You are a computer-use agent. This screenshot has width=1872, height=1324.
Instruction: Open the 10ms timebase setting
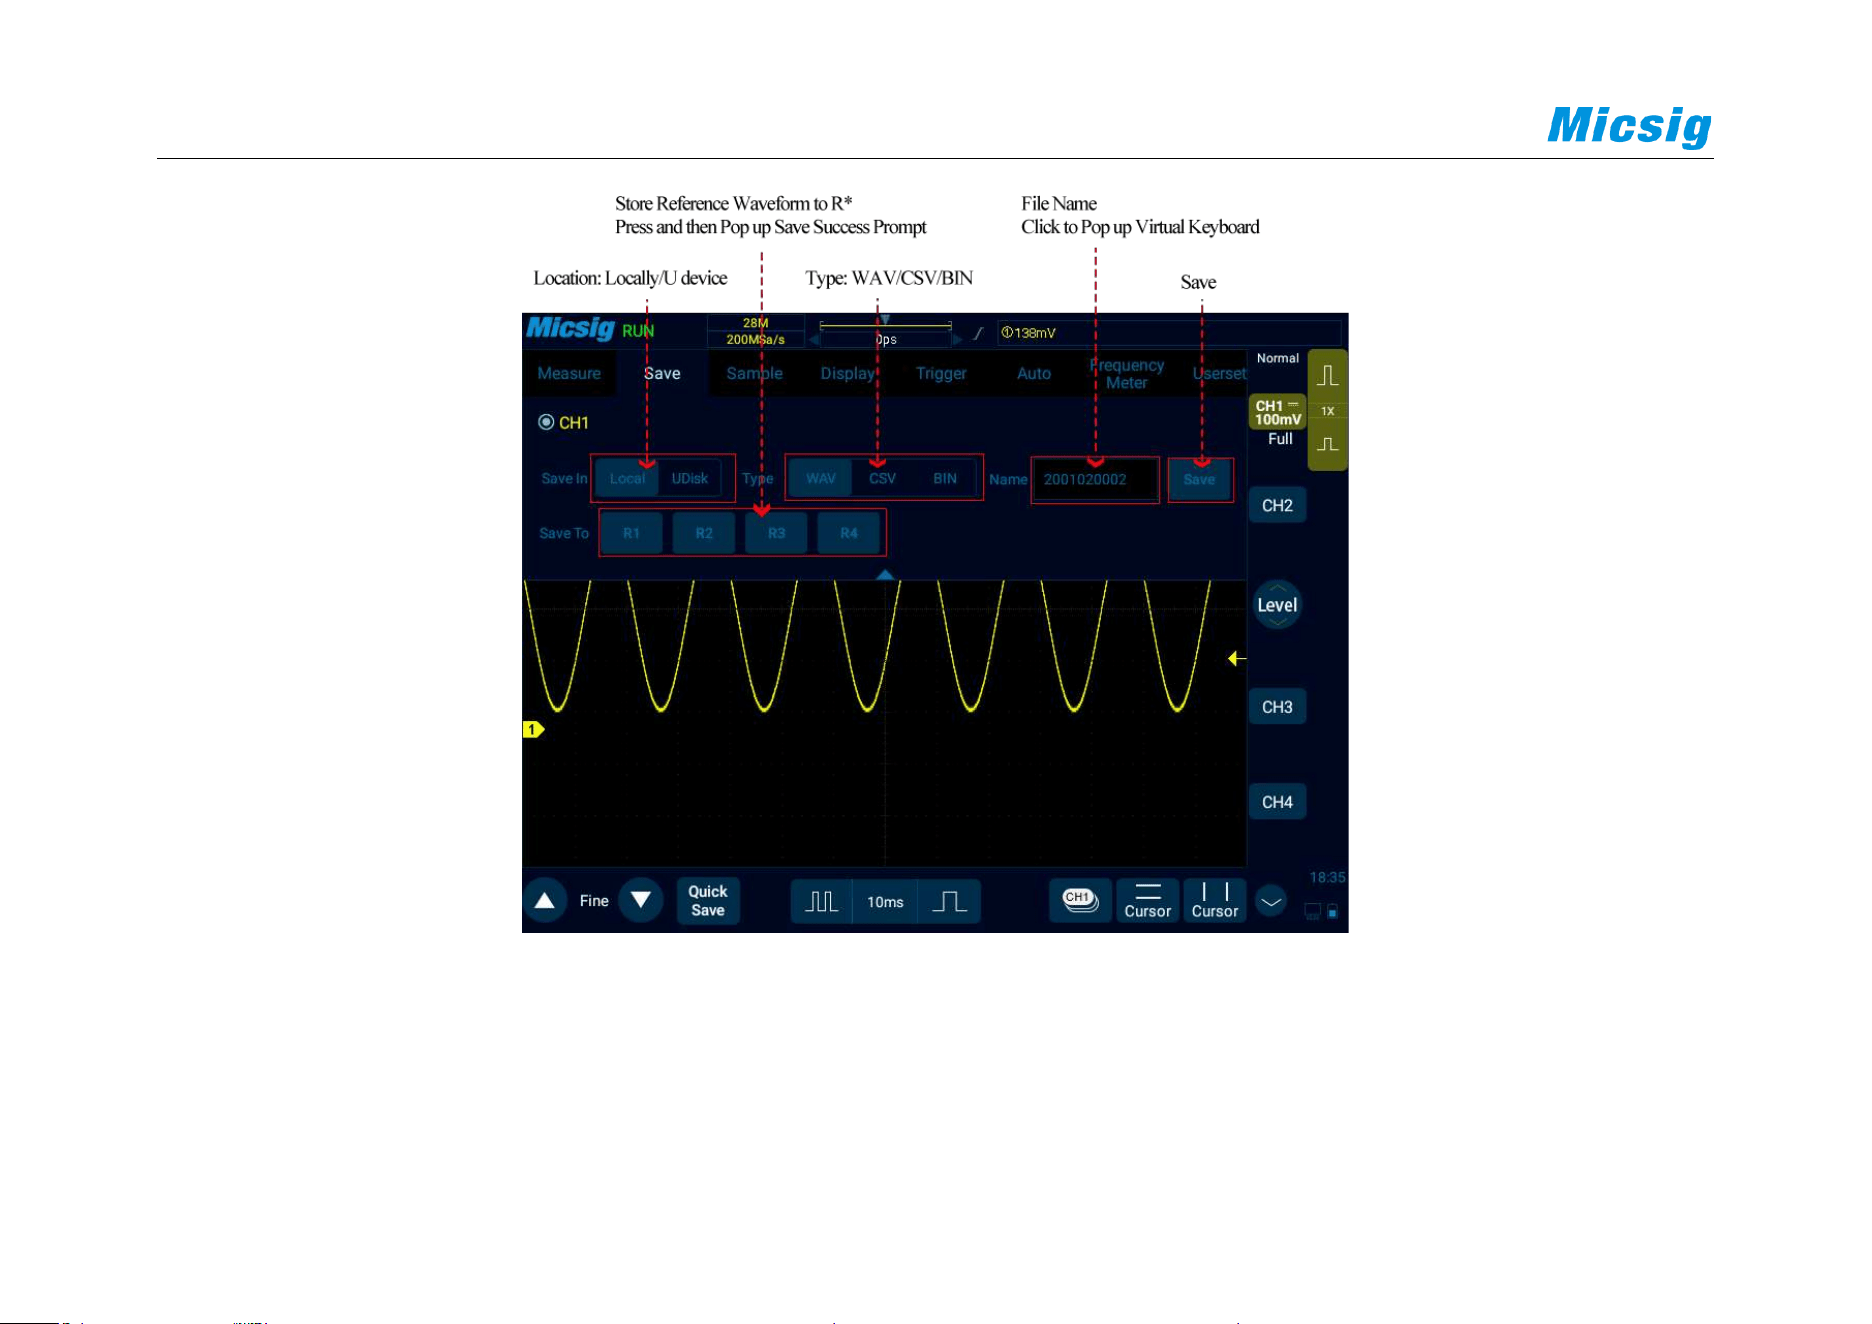(x=885, y=902)
